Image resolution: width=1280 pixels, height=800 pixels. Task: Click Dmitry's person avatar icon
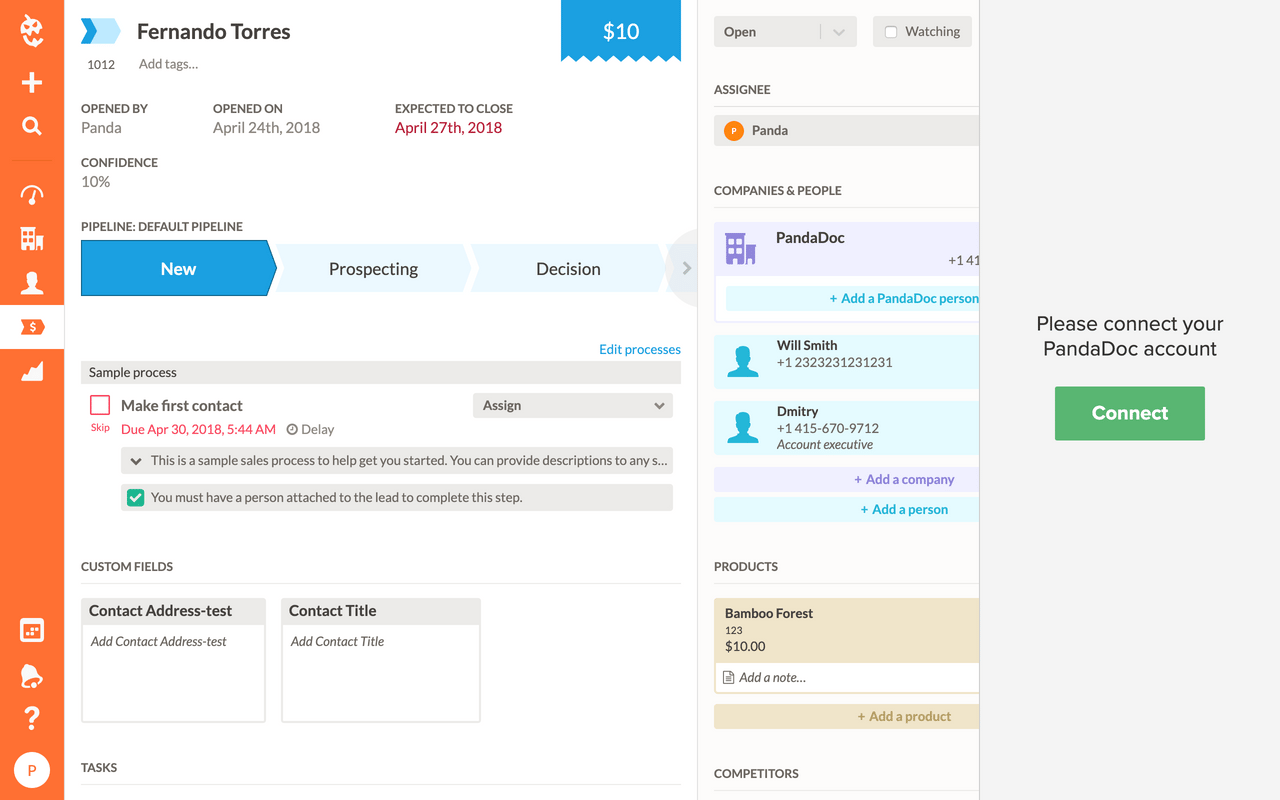[742, 427]
